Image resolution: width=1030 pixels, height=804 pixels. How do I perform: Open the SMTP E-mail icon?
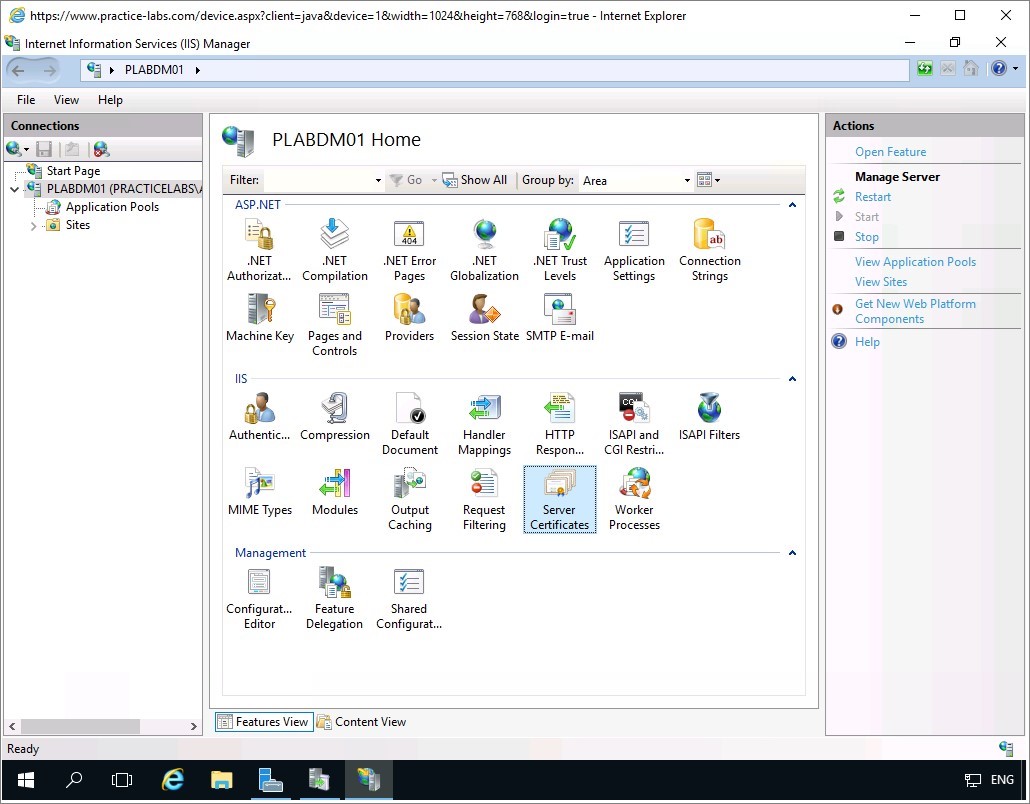tap(559, 320)
